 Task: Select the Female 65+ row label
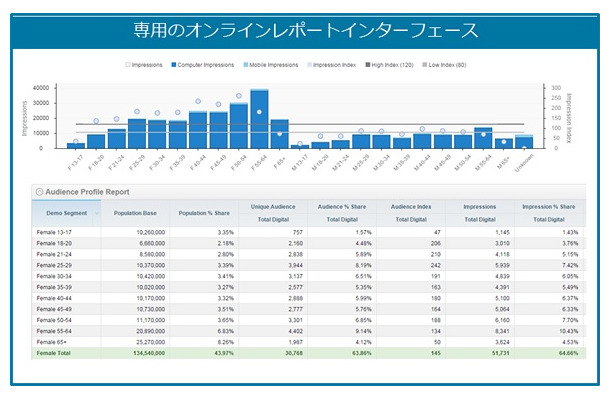coord(51,342)
